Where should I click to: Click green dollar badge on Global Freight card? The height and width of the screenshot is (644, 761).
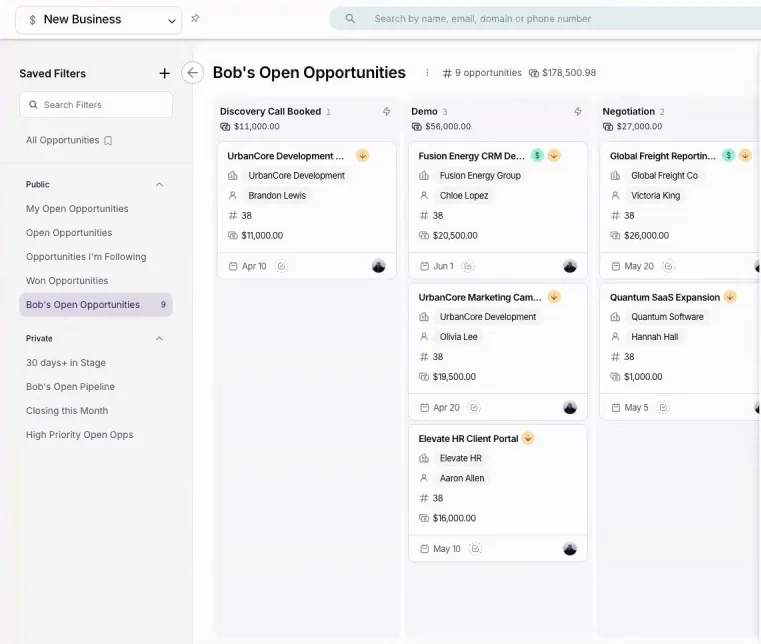click(x=728, y=155)
